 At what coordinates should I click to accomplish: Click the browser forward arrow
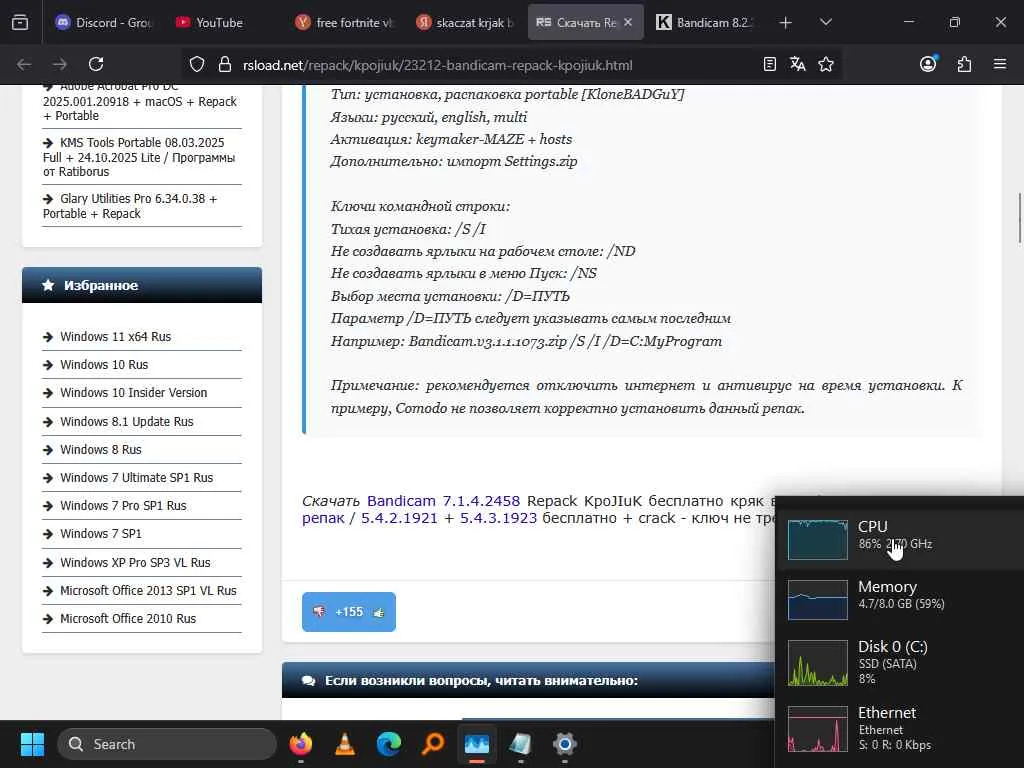tap(60, 64)
